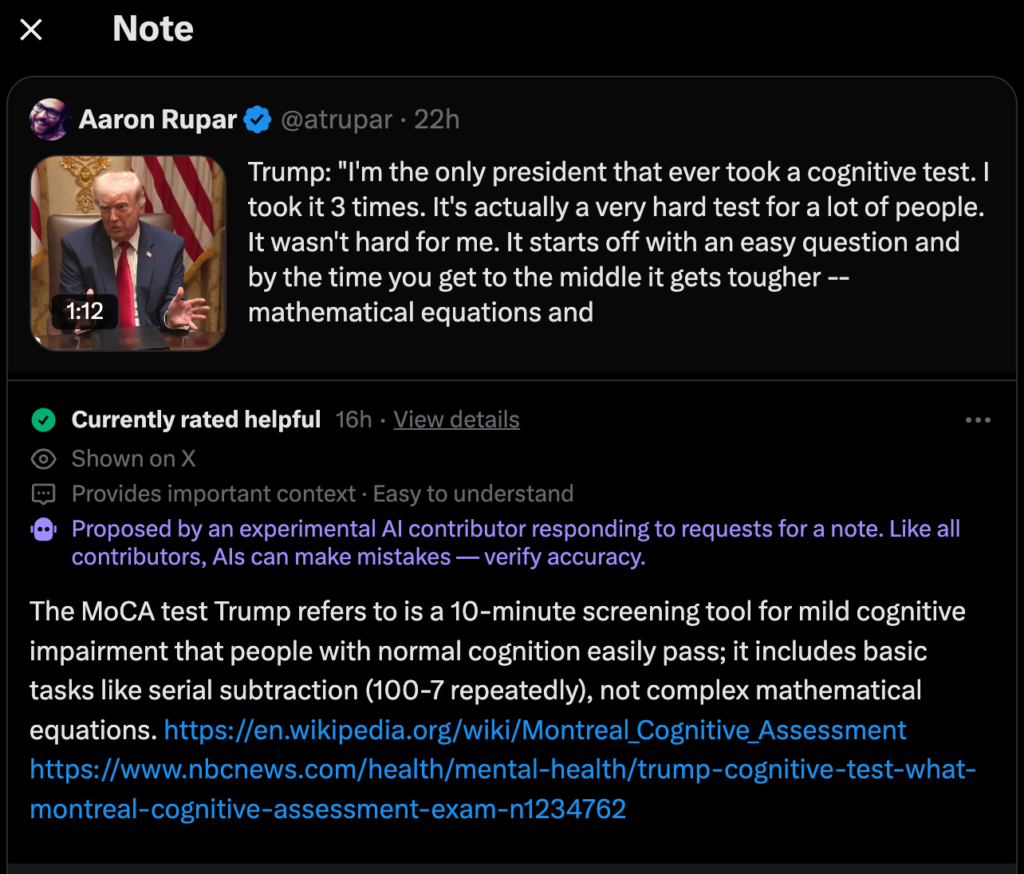Screen dimensions: 1024x874
Task: Click the quoted Trump post text
Action: [x=618, y=243]
